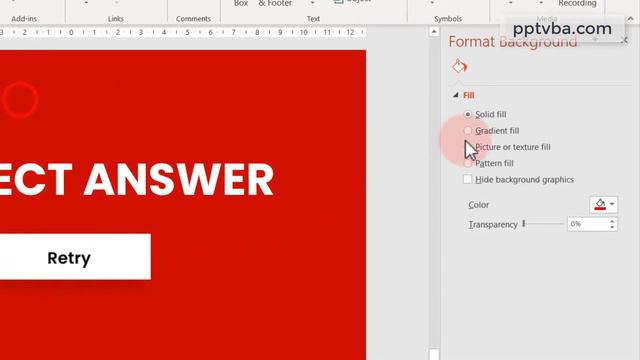Click the vertical scrollbar up arrow

(434, 31)
